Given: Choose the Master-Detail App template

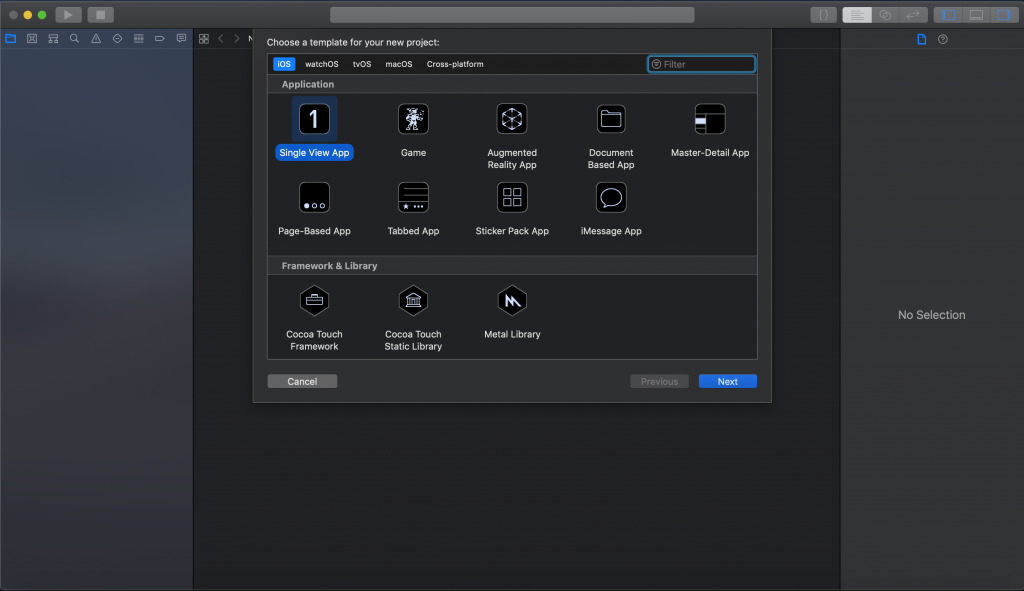Looking at the screenshot, I should tap(710, 129).
